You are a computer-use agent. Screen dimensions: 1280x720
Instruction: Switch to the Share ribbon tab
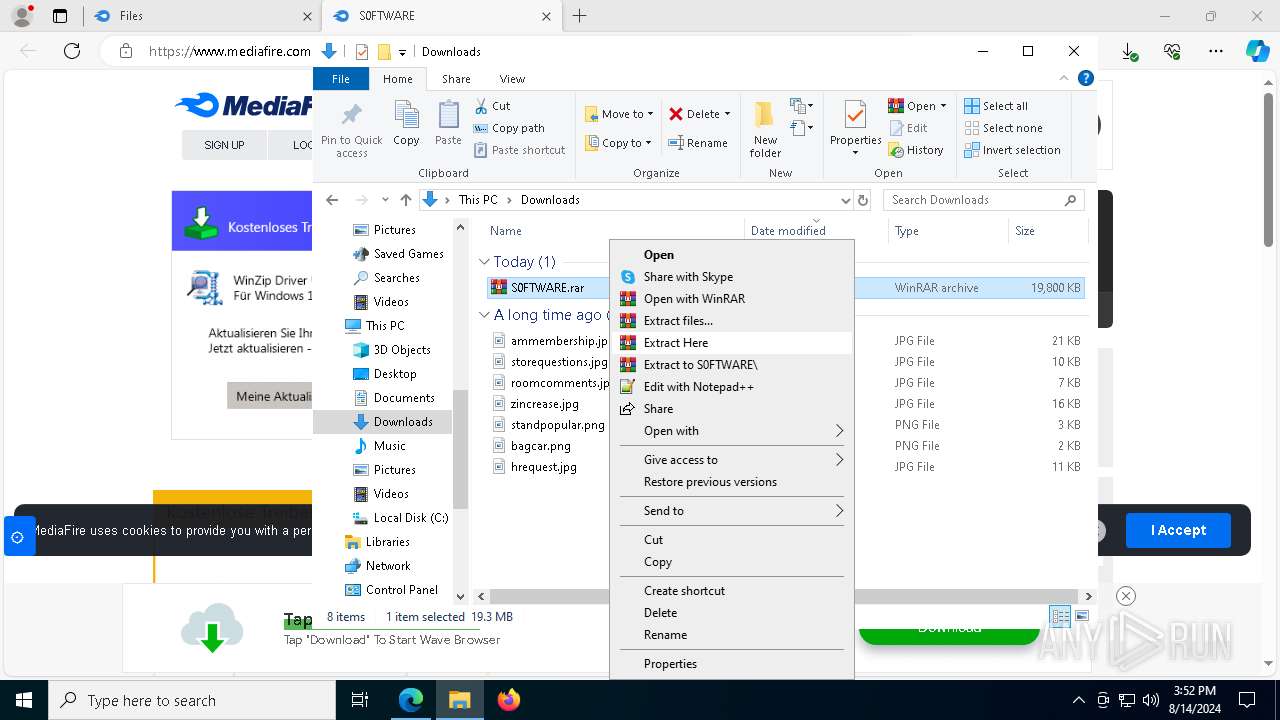(456, 79)
